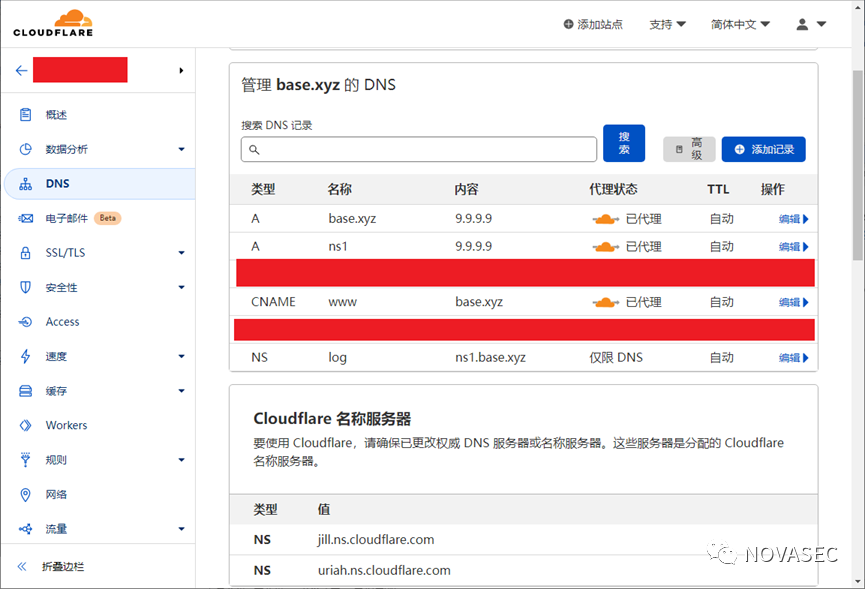Click the Workers icon in sidebar
865x589 pixels.
click(x=25, y=425)
